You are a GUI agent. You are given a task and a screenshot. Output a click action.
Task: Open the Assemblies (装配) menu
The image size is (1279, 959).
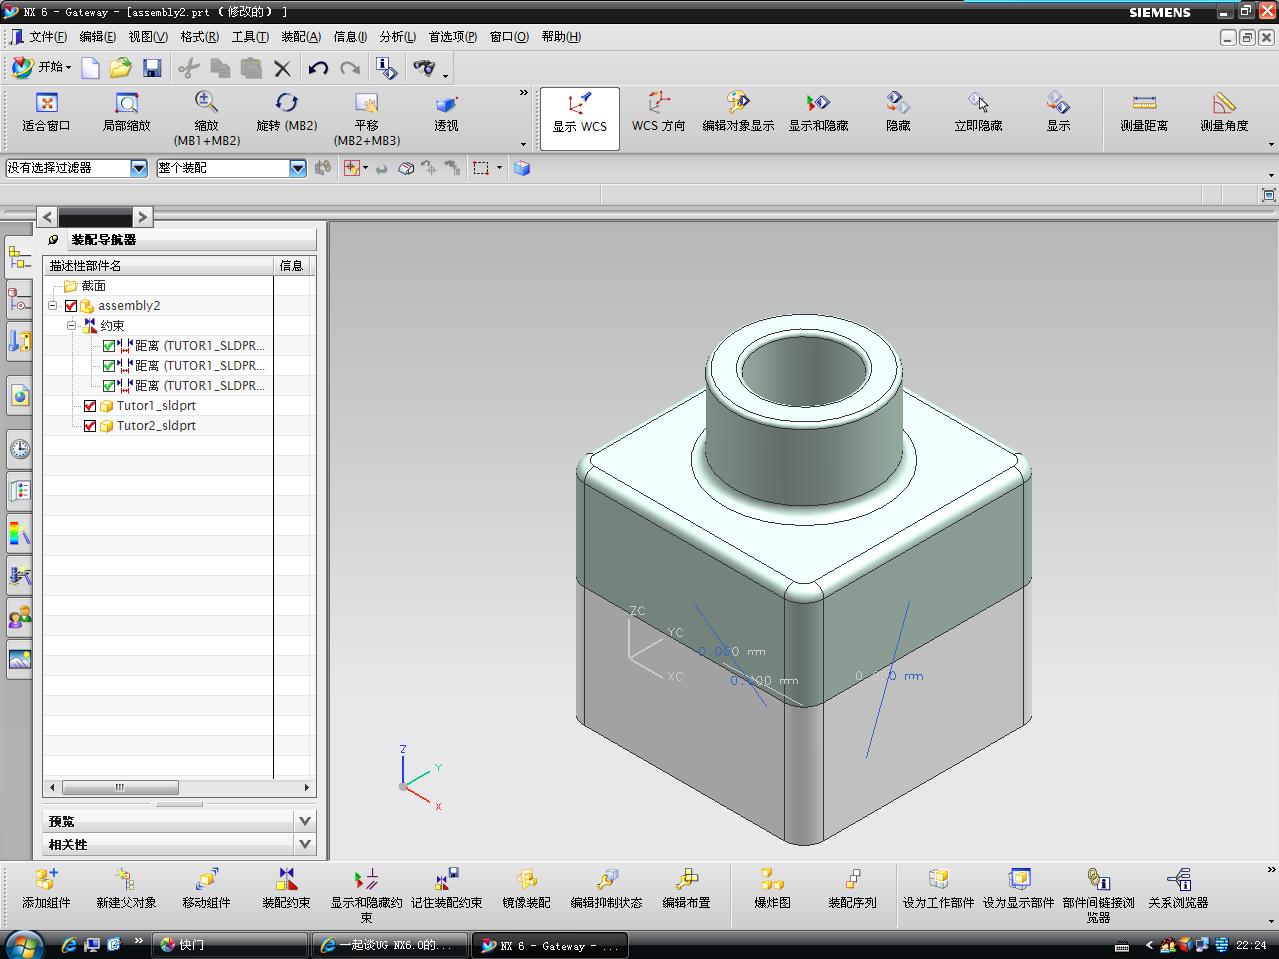tap(300, 37)
